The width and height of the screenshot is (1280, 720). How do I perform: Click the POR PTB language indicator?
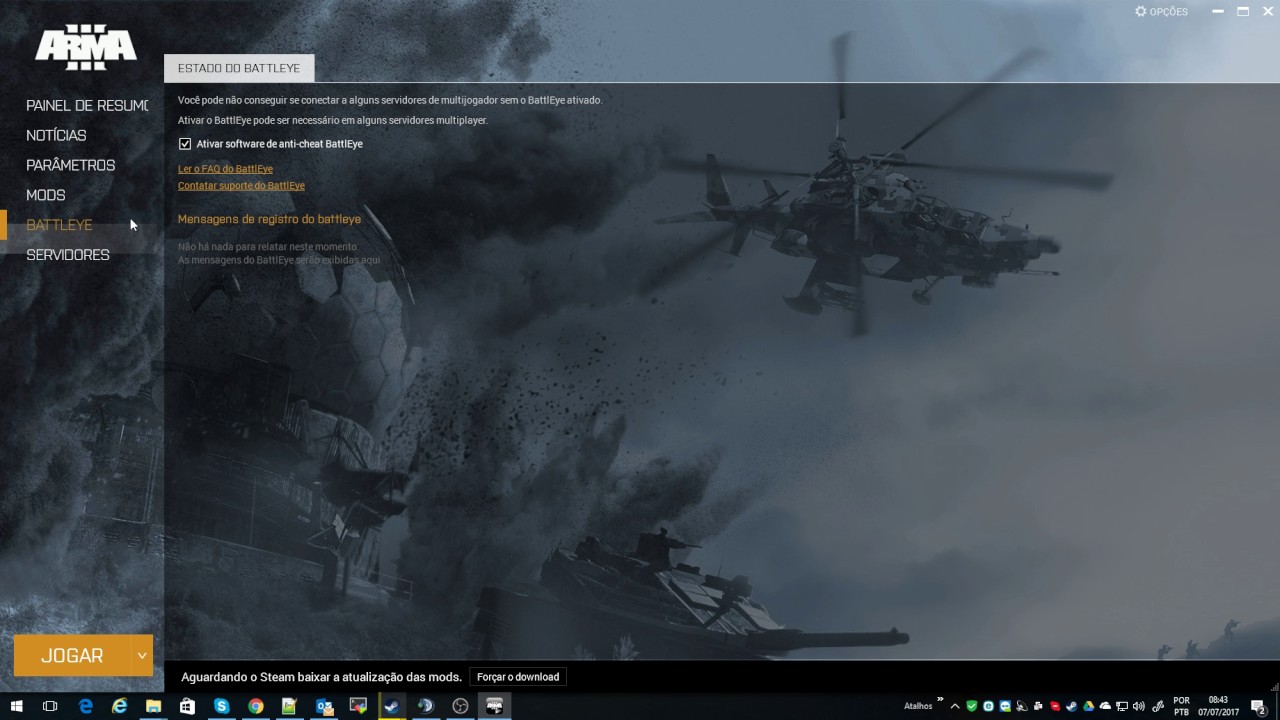pos(1181,706)
